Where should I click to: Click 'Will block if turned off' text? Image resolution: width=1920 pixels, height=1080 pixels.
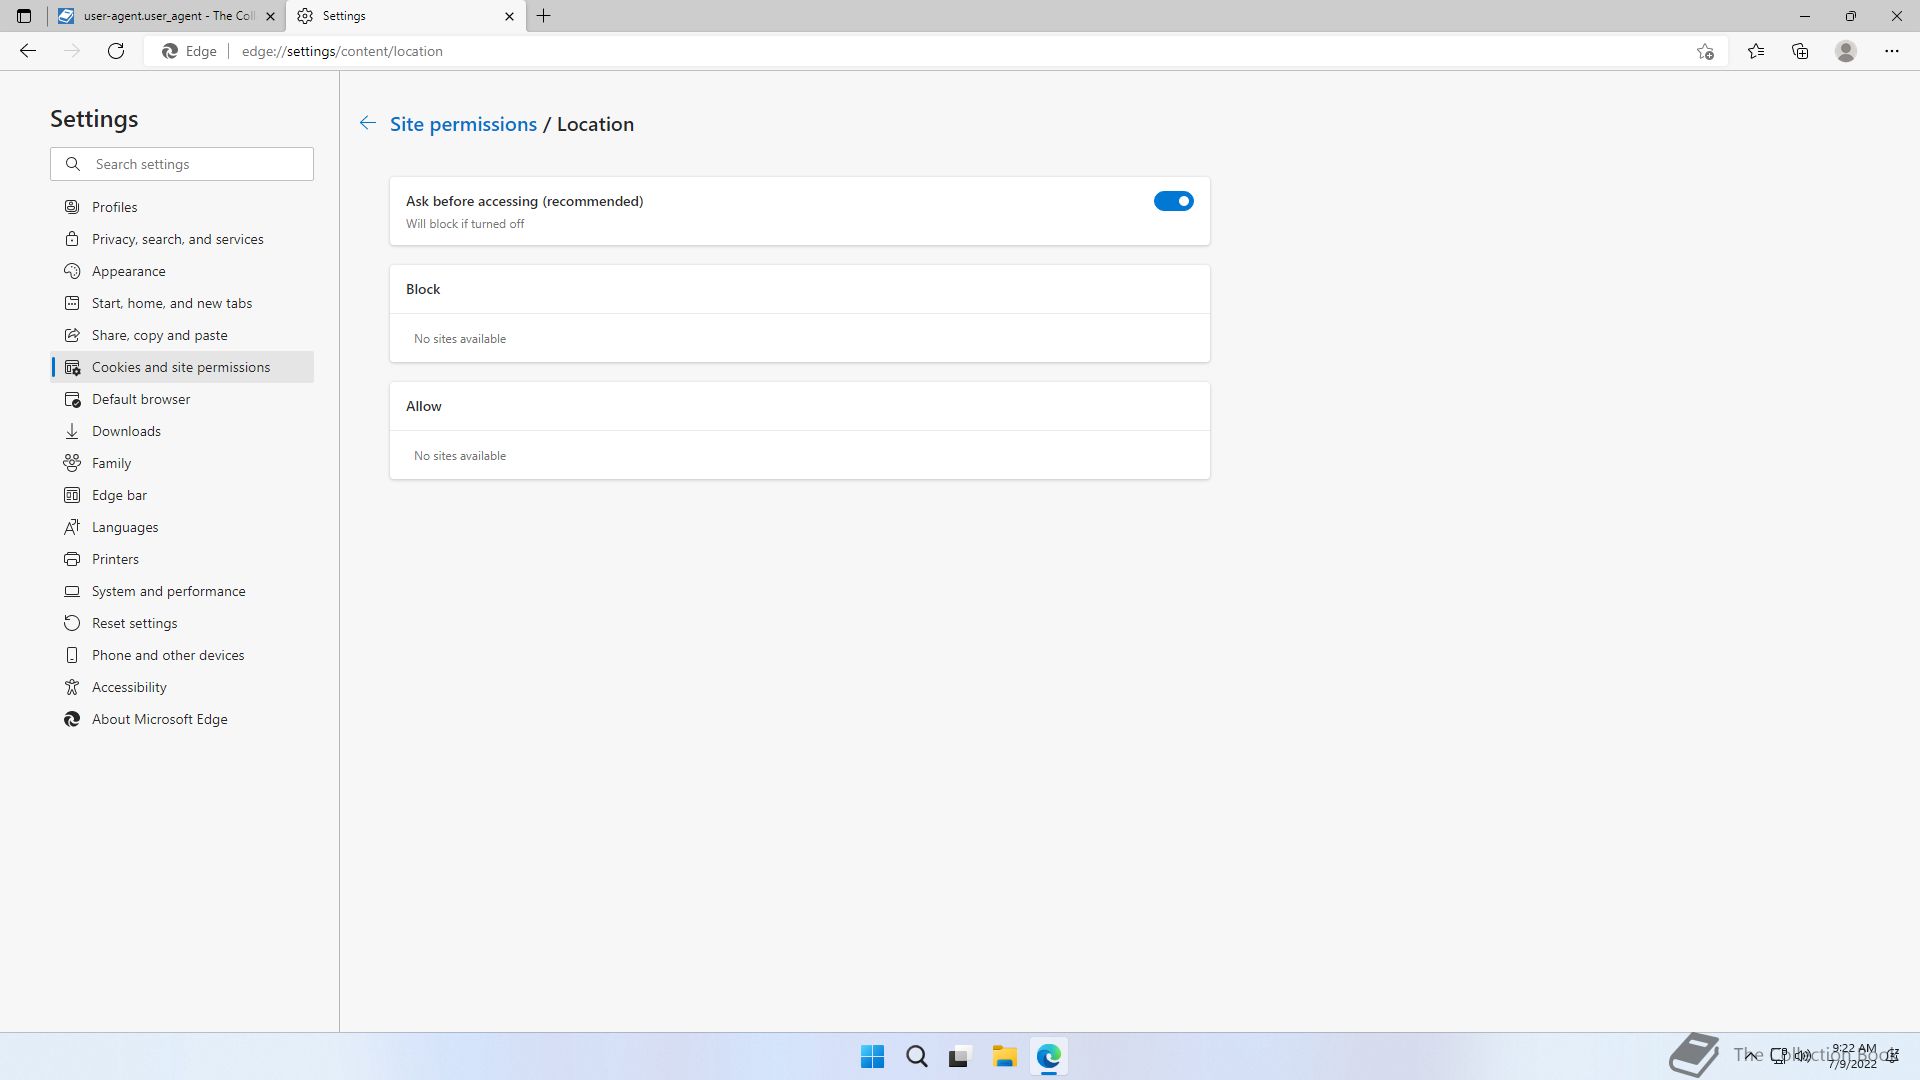point(465,224)
